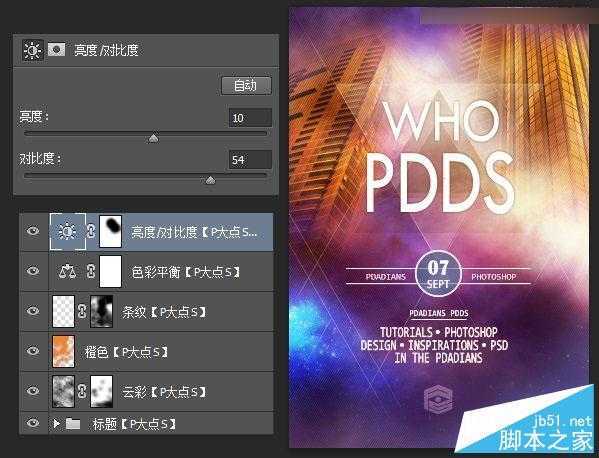
Task: Hide the 亮度/对比度 adjustment layer
Action: 33,231
